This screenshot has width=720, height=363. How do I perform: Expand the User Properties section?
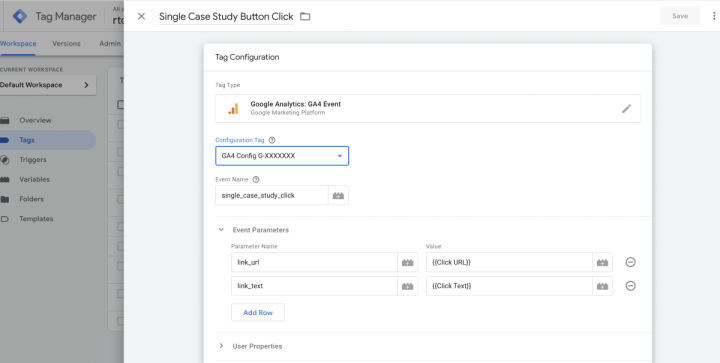pyautogui.click(x=221, y=346)
